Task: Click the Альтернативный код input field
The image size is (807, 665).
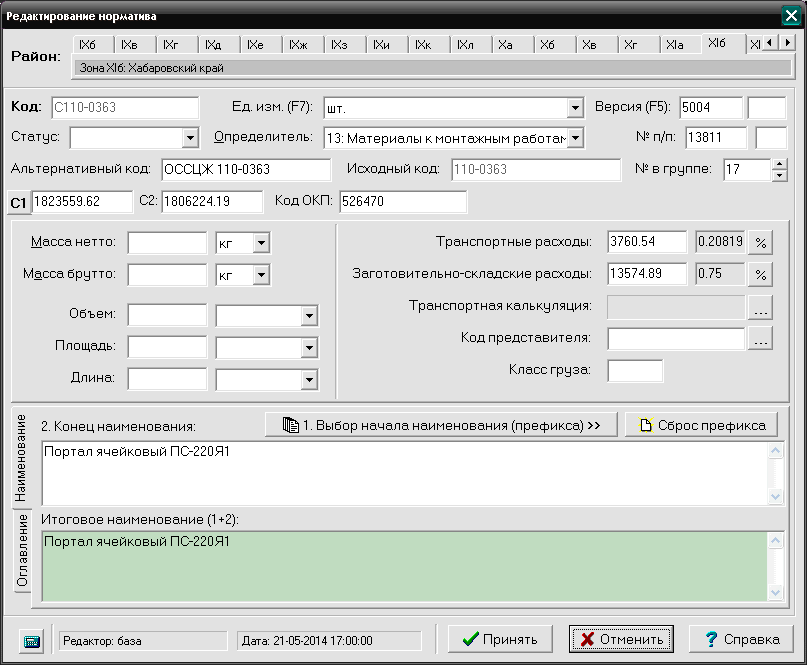Action: coord(245,170)
